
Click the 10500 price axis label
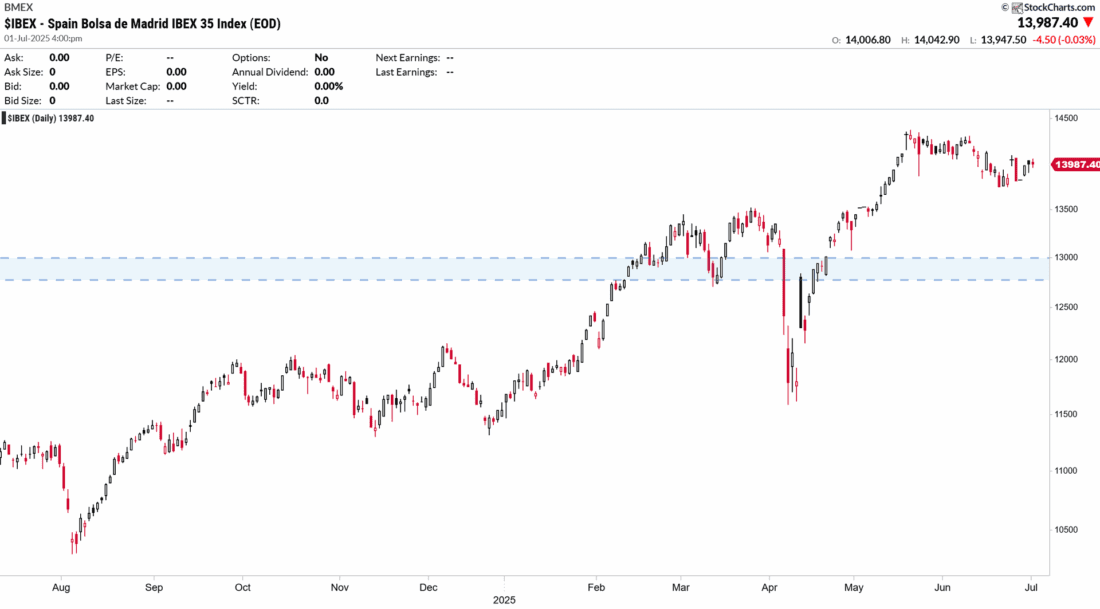click(1066, 530)
